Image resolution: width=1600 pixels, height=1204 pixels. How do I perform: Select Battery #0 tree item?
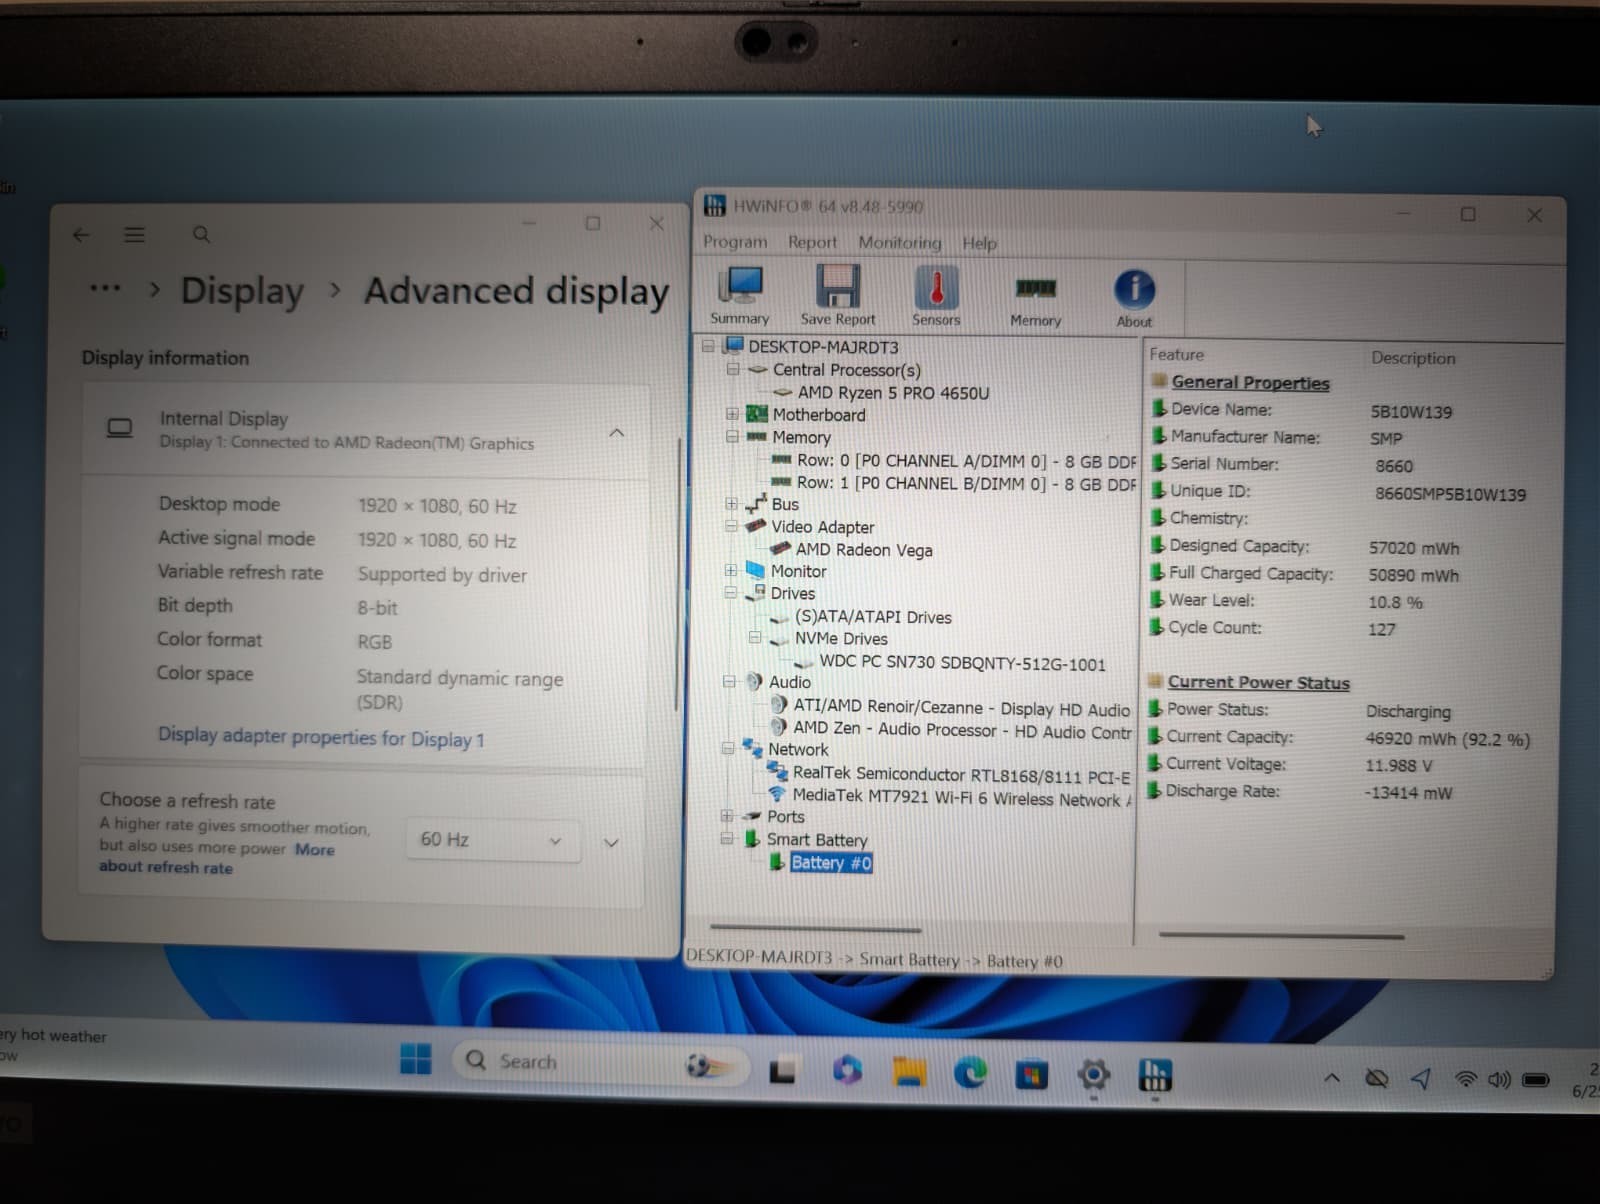[x=831, y=862]
